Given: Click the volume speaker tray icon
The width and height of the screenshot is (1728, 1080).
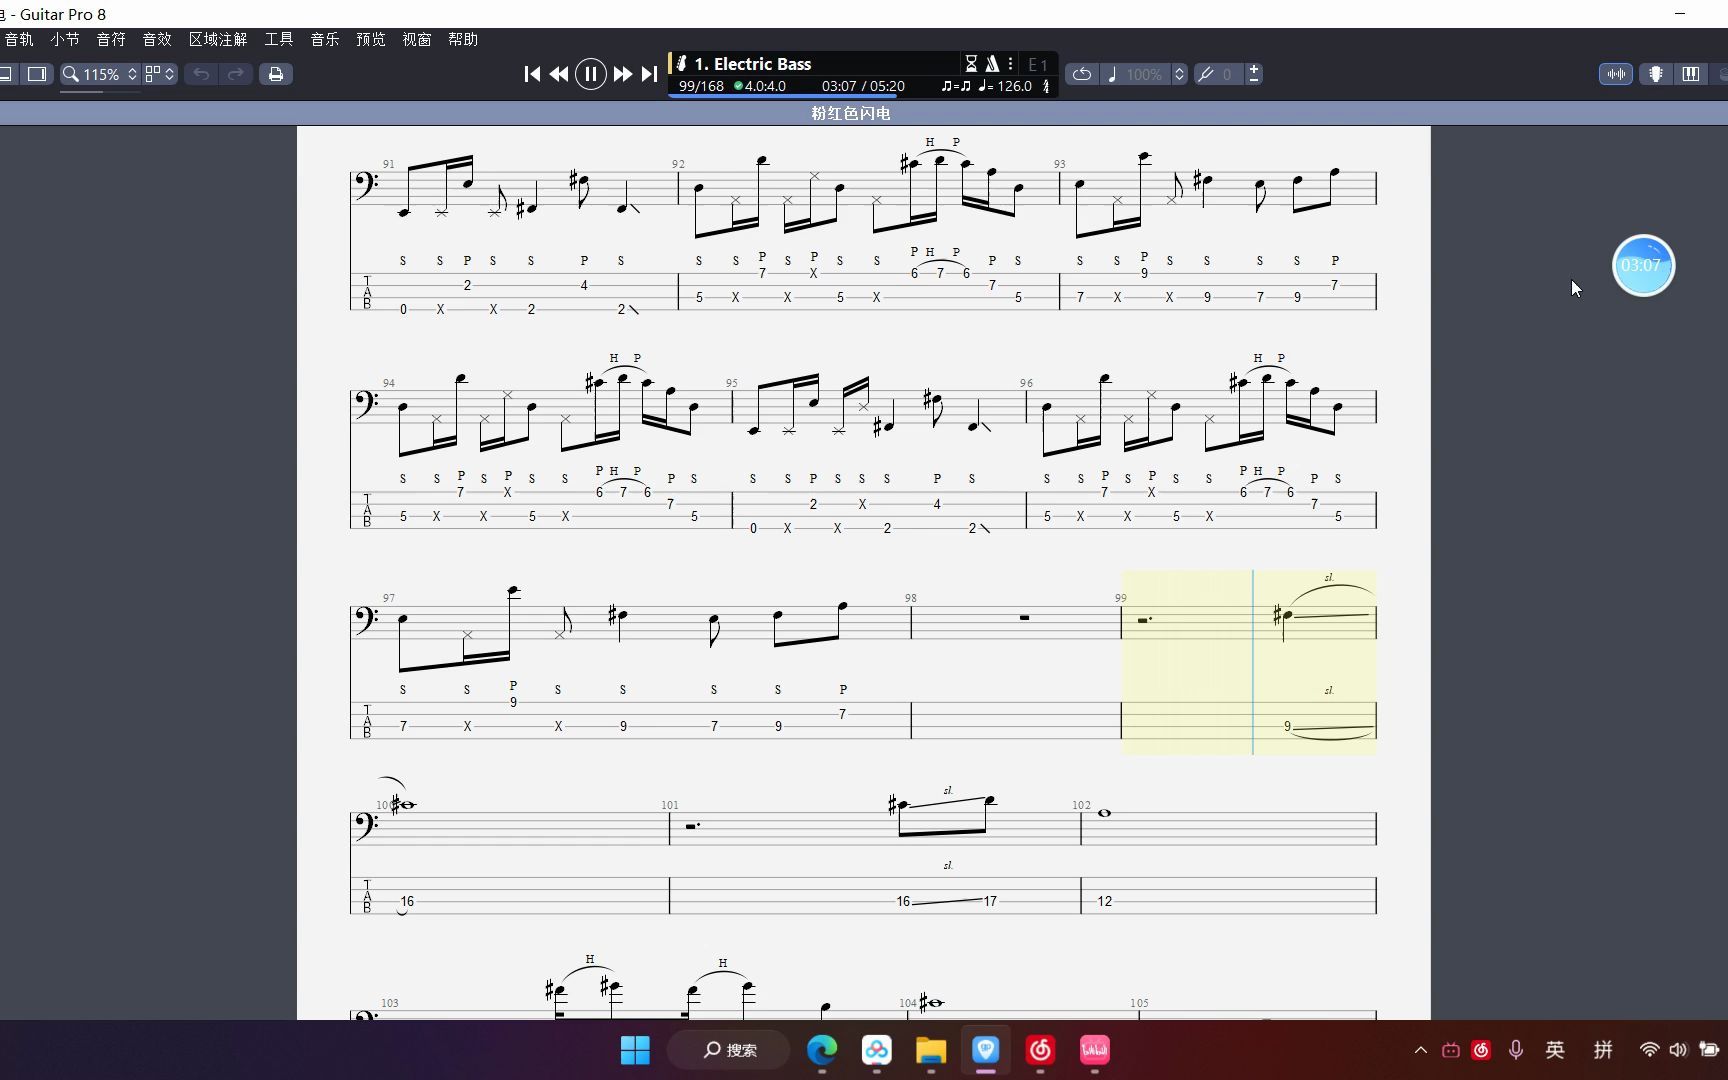Looking at the screenshot, I should 1678,1050.
